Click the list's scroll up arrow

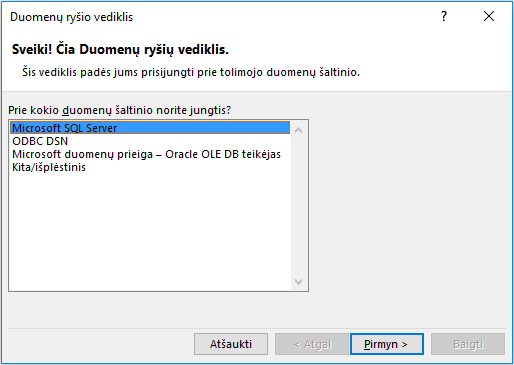tap(299, 130)
